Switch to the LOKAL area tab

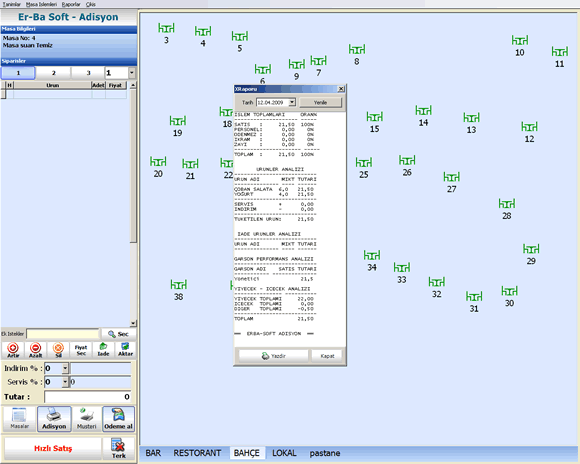tap(284, 453)
